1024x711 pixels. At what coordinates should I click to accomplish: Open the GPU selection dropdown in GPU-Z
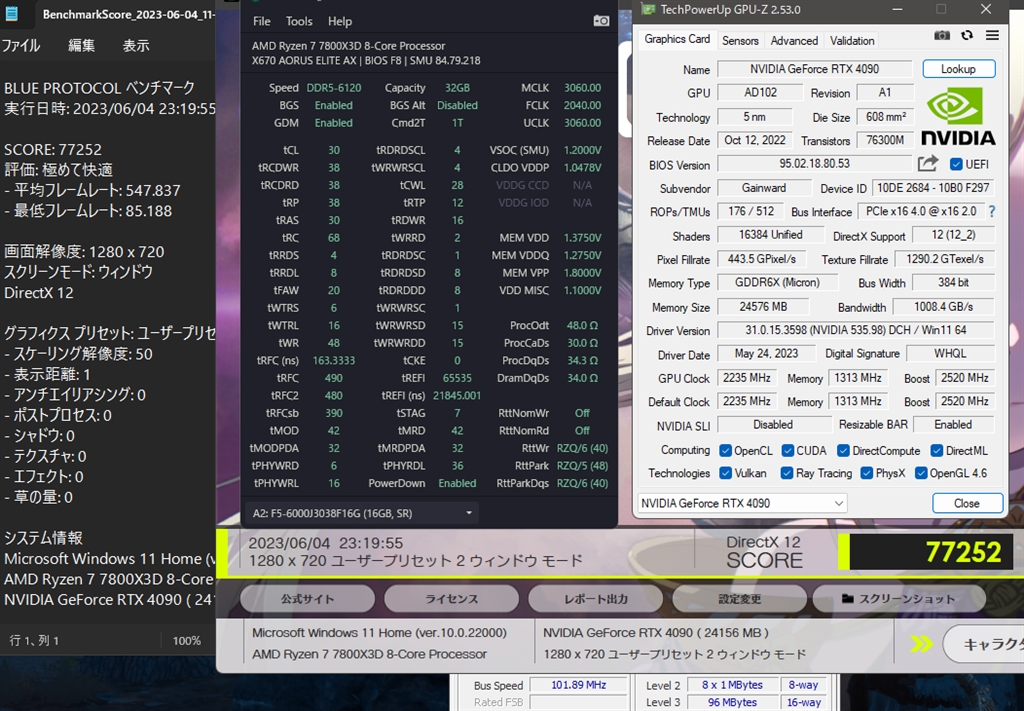743,503
